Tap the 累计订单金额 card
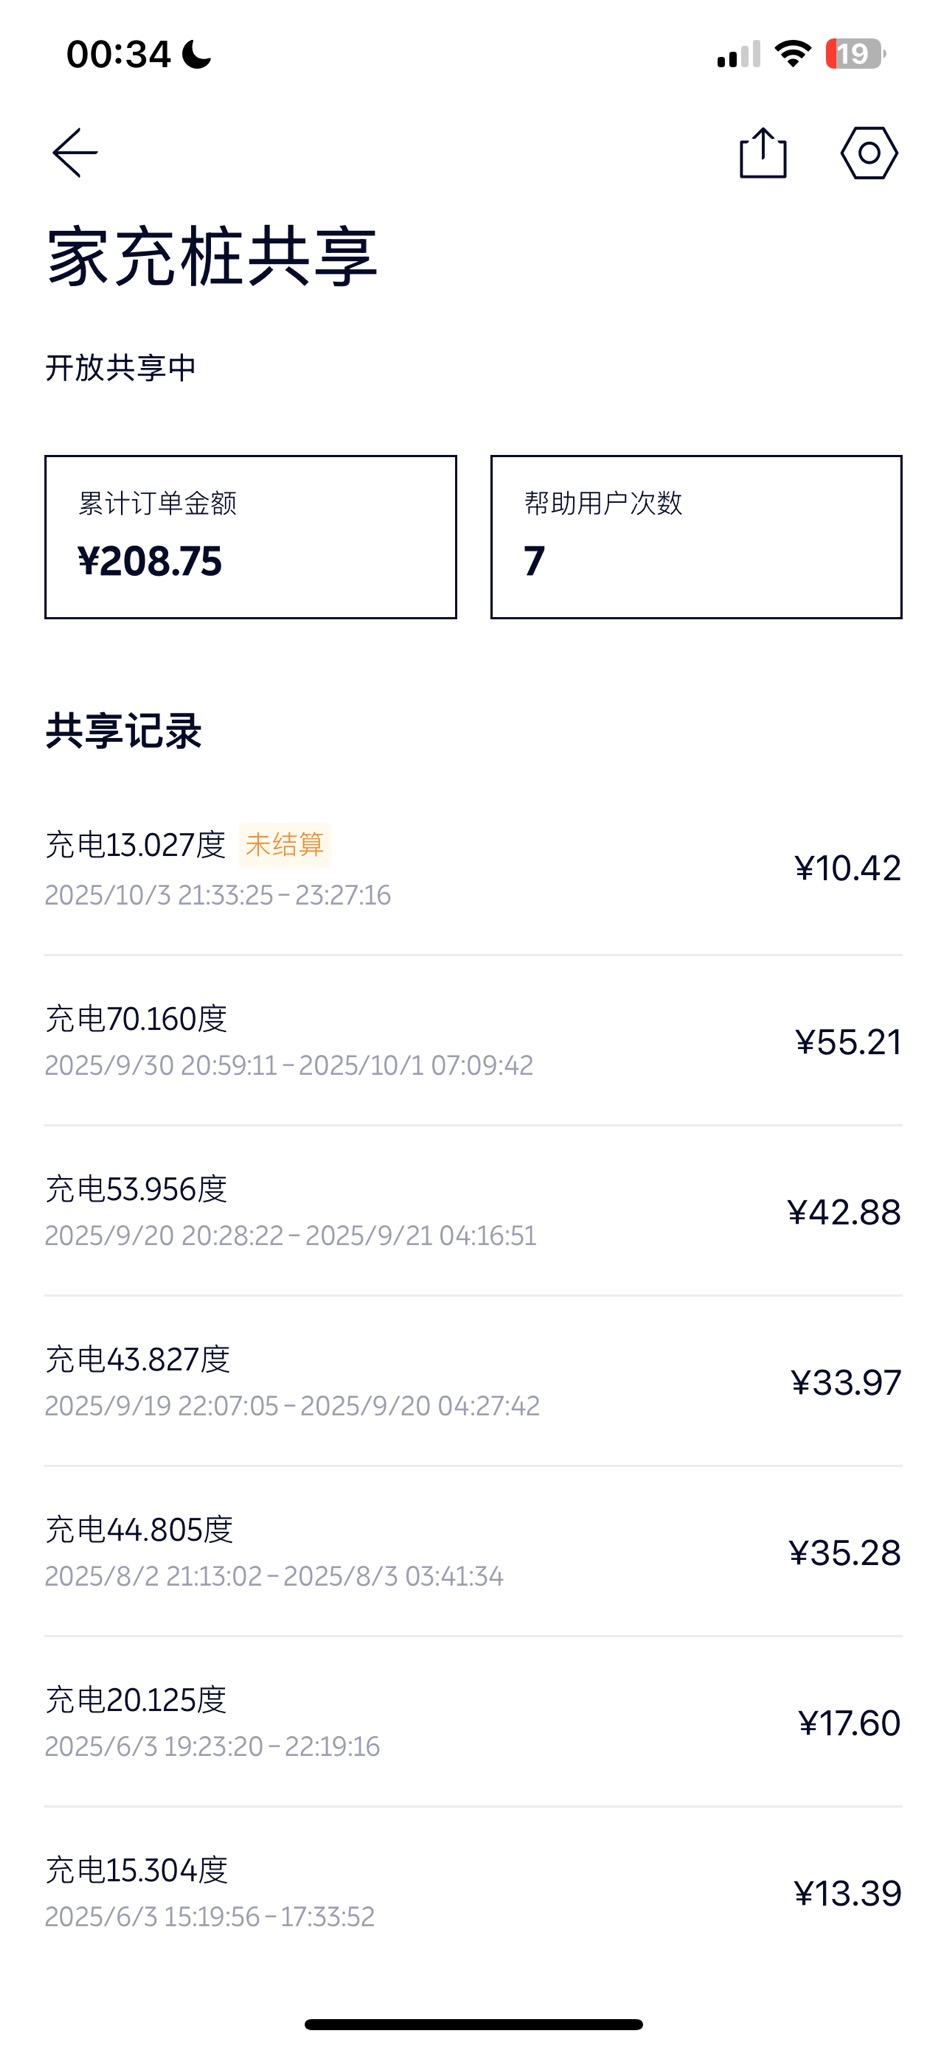The width and height of the screenshot is (947, 2048). pyautogui.click(x=250, y=537)
